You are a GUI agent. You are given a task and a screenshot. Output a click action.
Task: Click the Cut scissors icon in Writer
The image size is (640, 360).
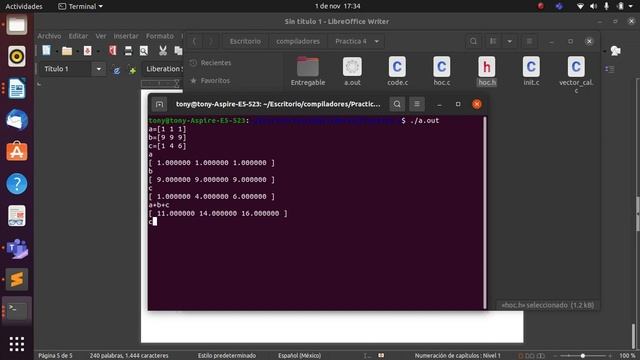point(163,51)
